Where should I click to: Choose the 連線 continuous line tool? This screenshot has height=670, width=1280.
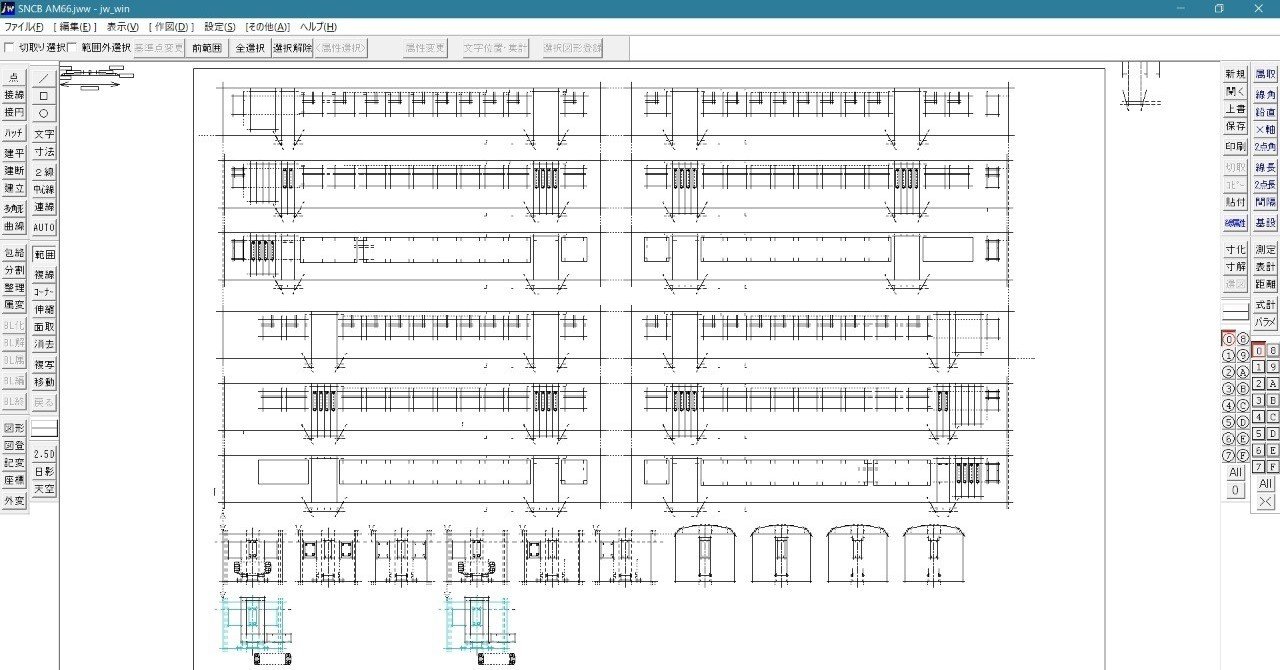pyautogui.click(x=44, y=208)
